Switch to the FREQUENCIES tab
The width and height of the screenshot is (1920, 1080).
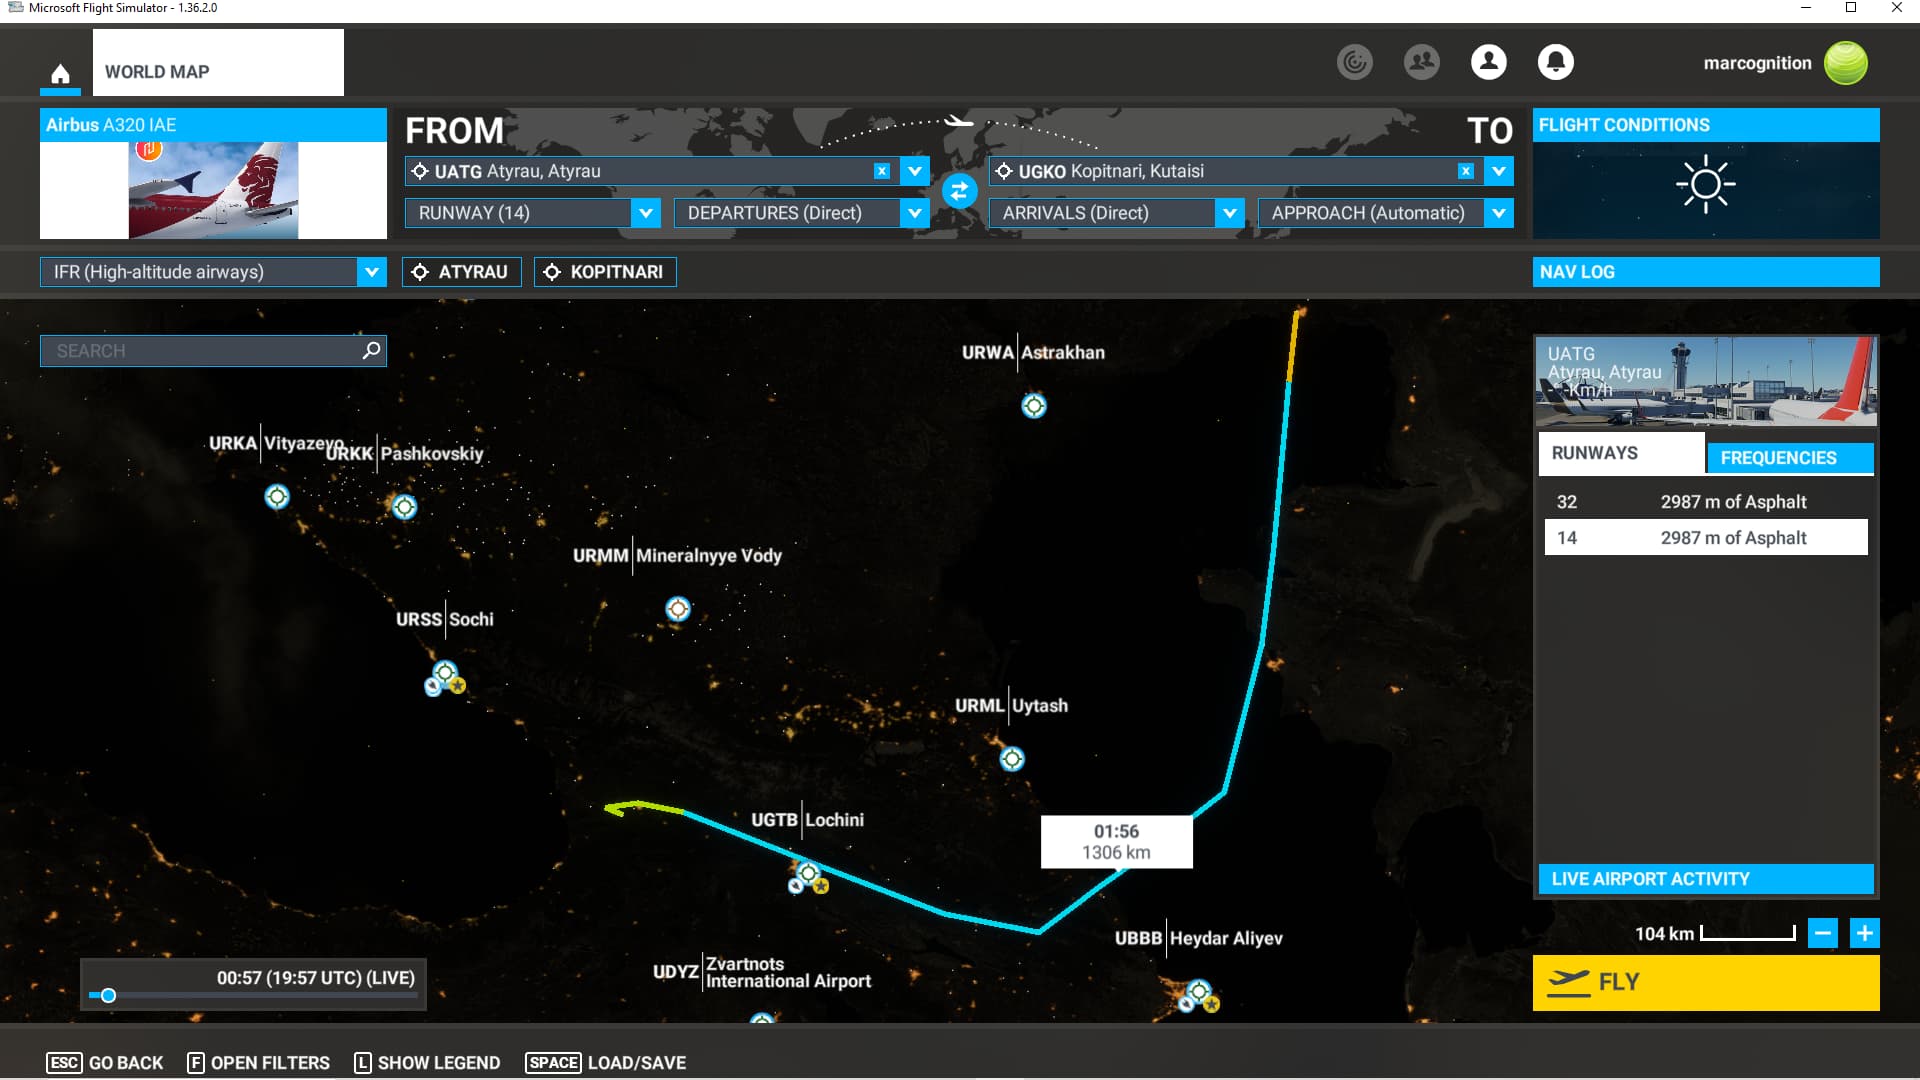coord(1789,458)
